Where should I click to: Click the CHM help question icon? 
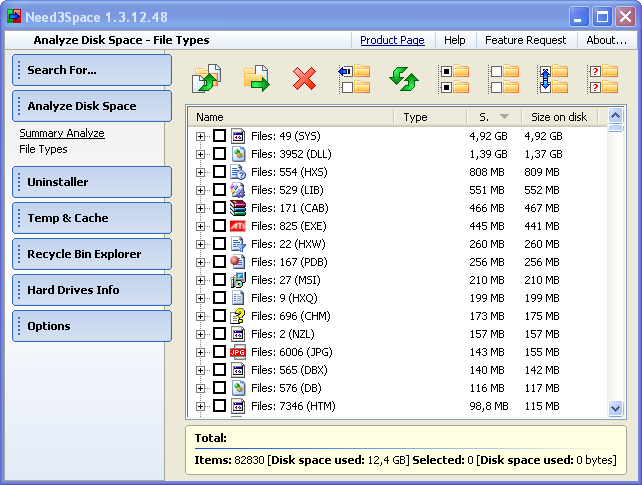[x=238, y=316]
